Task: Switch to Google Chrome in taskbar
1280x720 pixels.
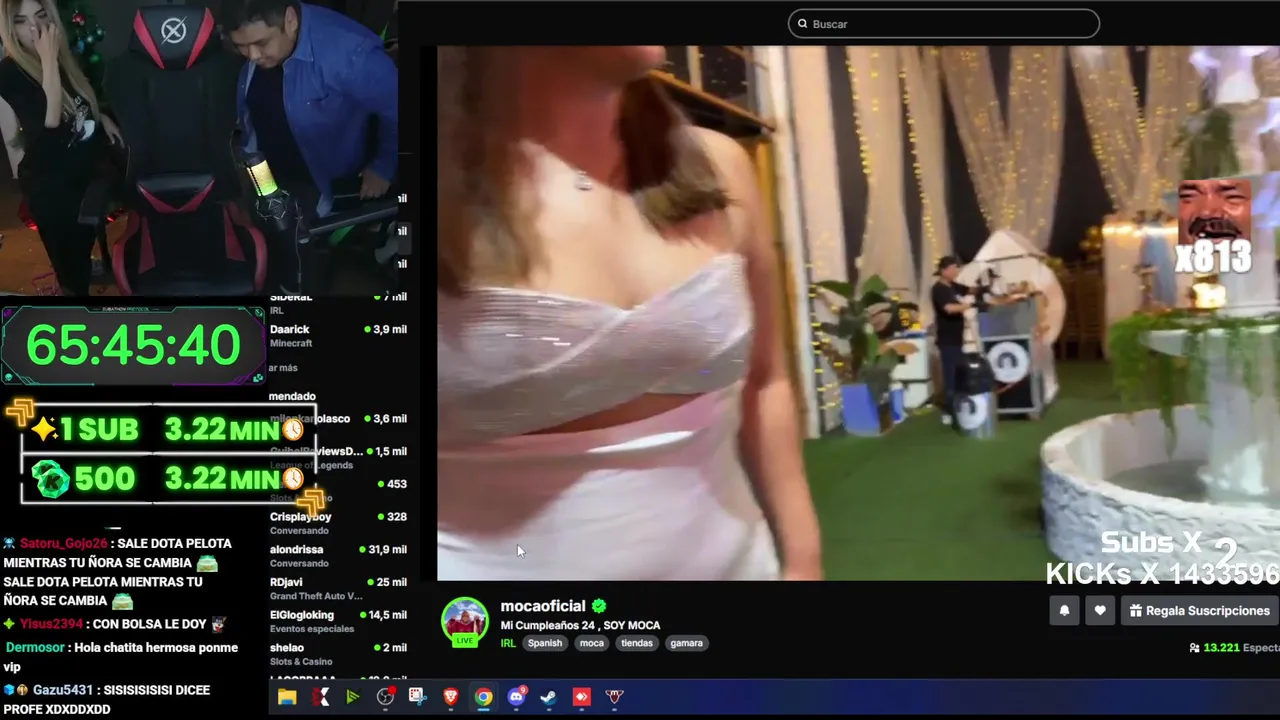Action: click(x=484, y=697)
